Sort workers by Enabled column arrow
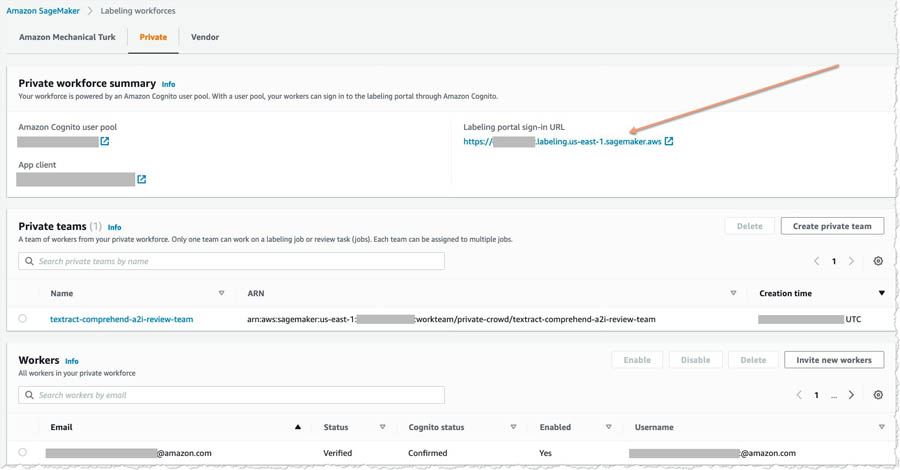Viewport: 900px width, 470px height. pyautogui.click(x=608, y=427)
